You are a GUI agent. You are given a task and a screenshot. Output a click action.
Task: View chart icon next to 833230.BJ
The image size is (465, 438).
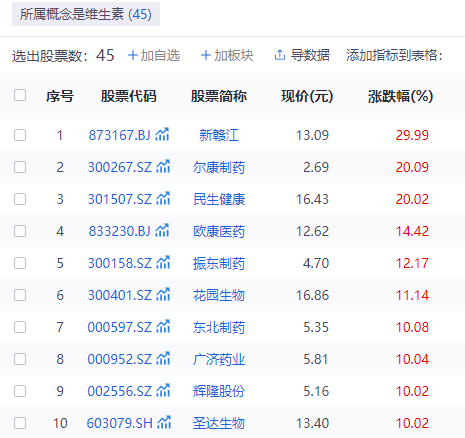click(x=162, y=231)
